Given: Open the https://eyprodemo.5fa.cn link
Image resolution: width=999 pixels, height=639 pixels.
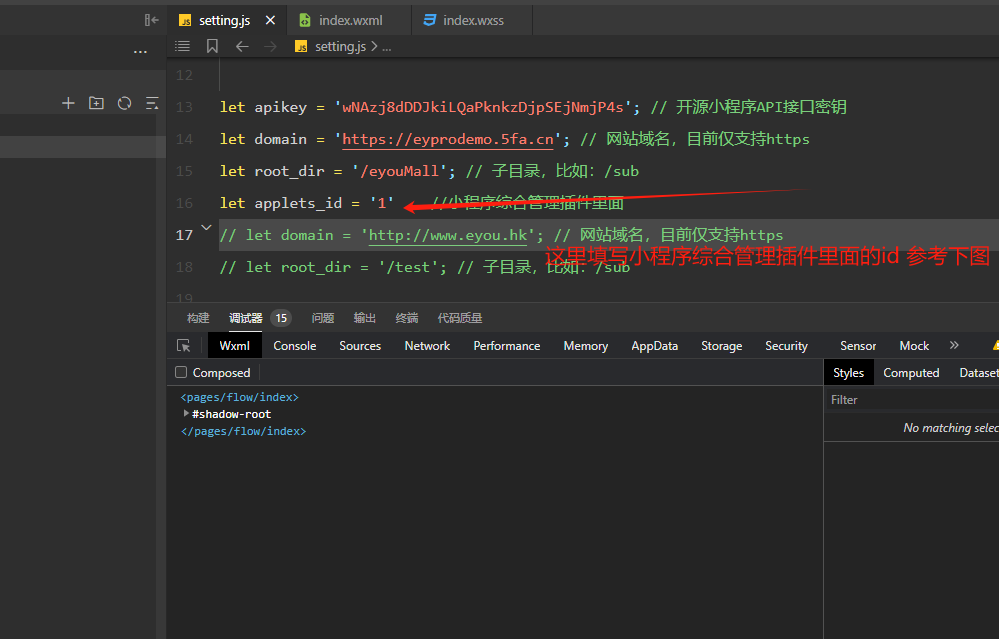Looking at the screenshot, I should pos(448,140).
